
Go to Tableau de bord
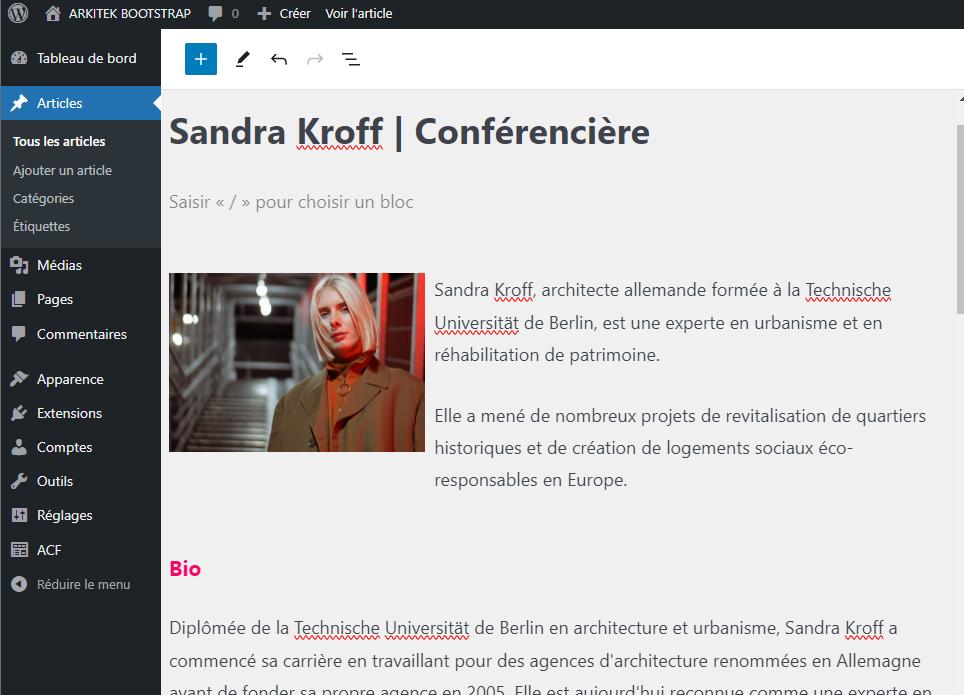[86, 58]
